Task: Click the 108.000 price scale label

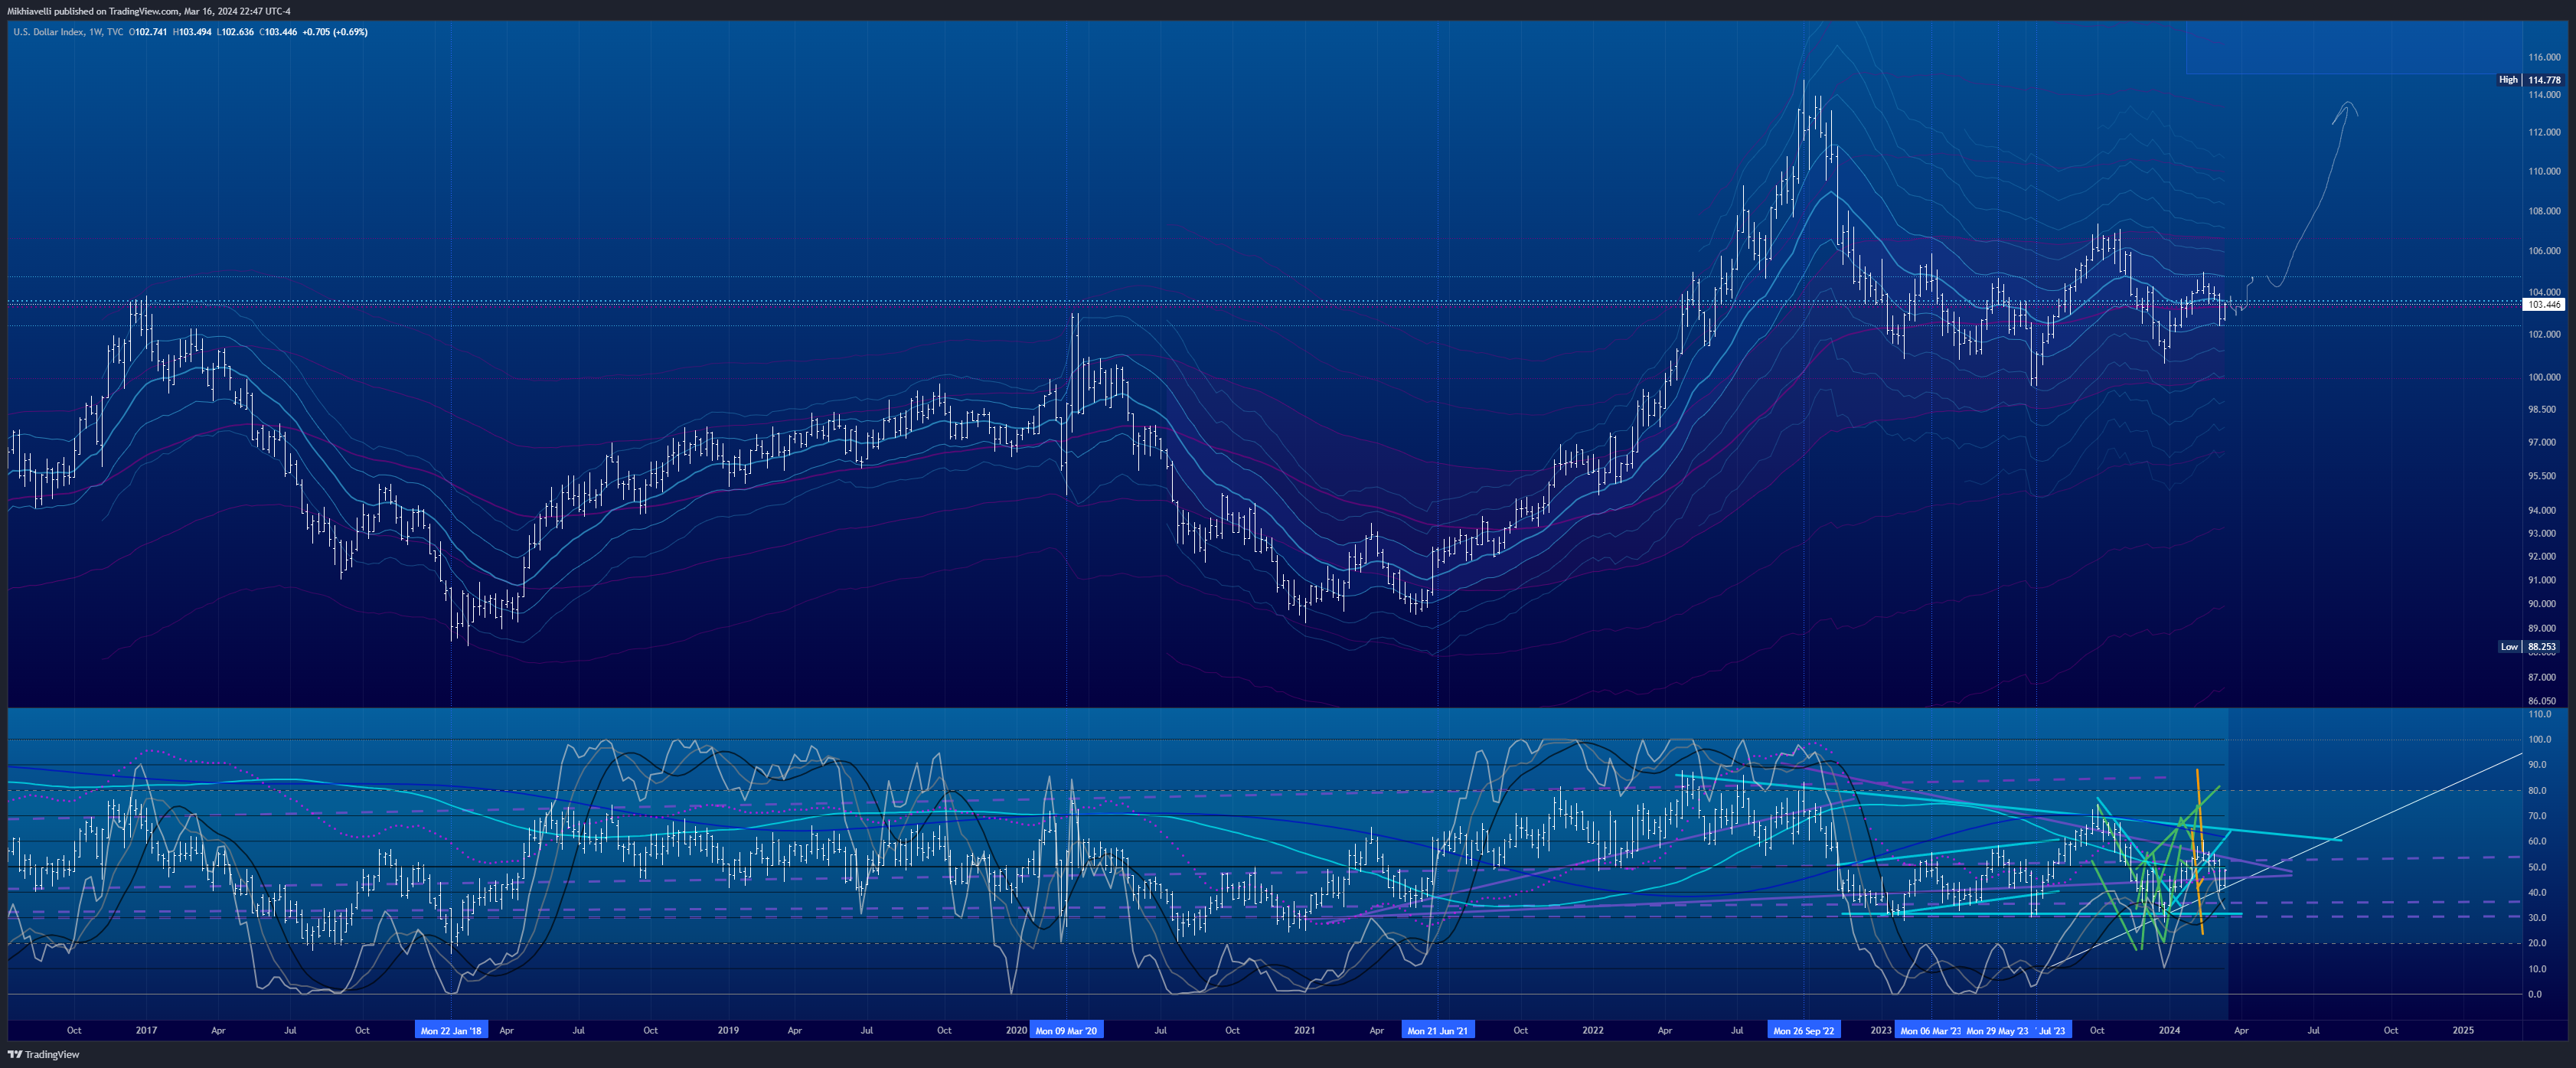Action: coord(2544,211)
